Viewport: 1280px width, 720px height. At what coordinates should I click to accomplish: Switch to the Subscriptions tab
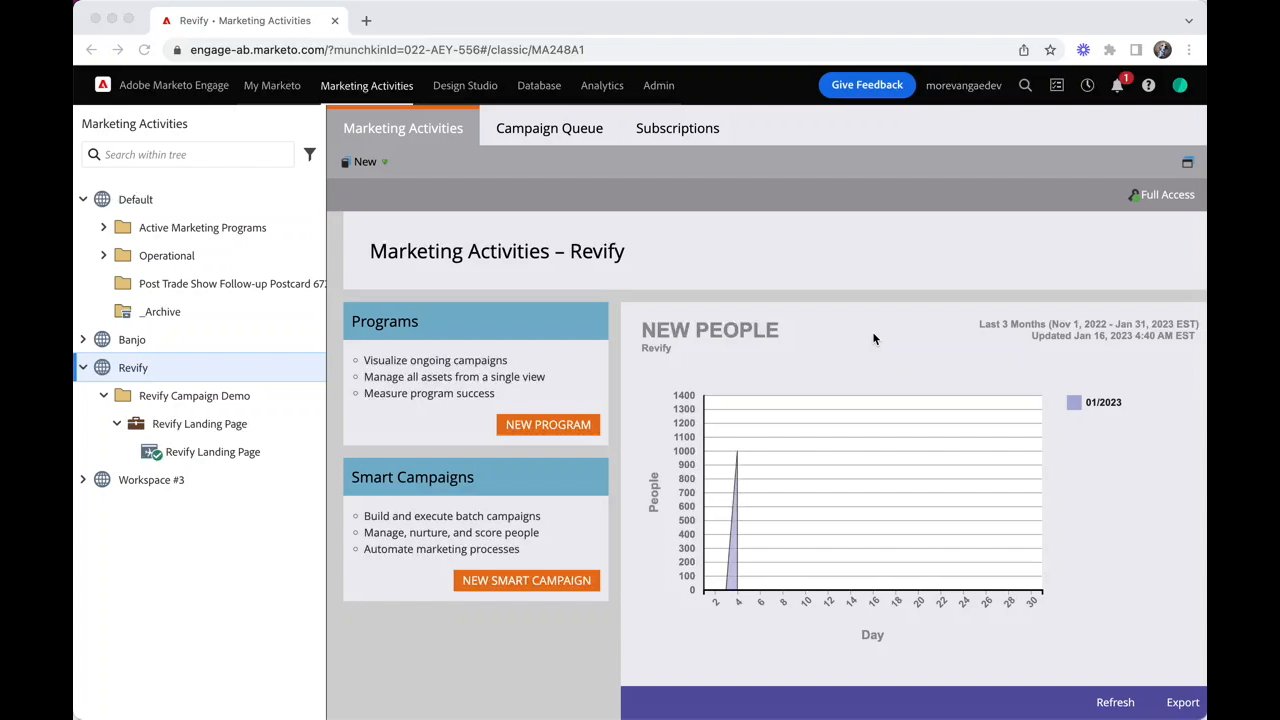tap(678, 128)
